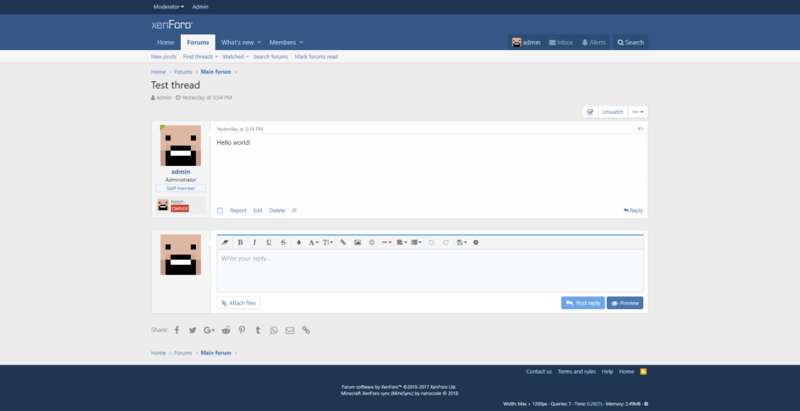The width and height of the screenshot is (800, 411).
Task: Click the strikethrough formatting icon
Action: (x=283, y=242)
